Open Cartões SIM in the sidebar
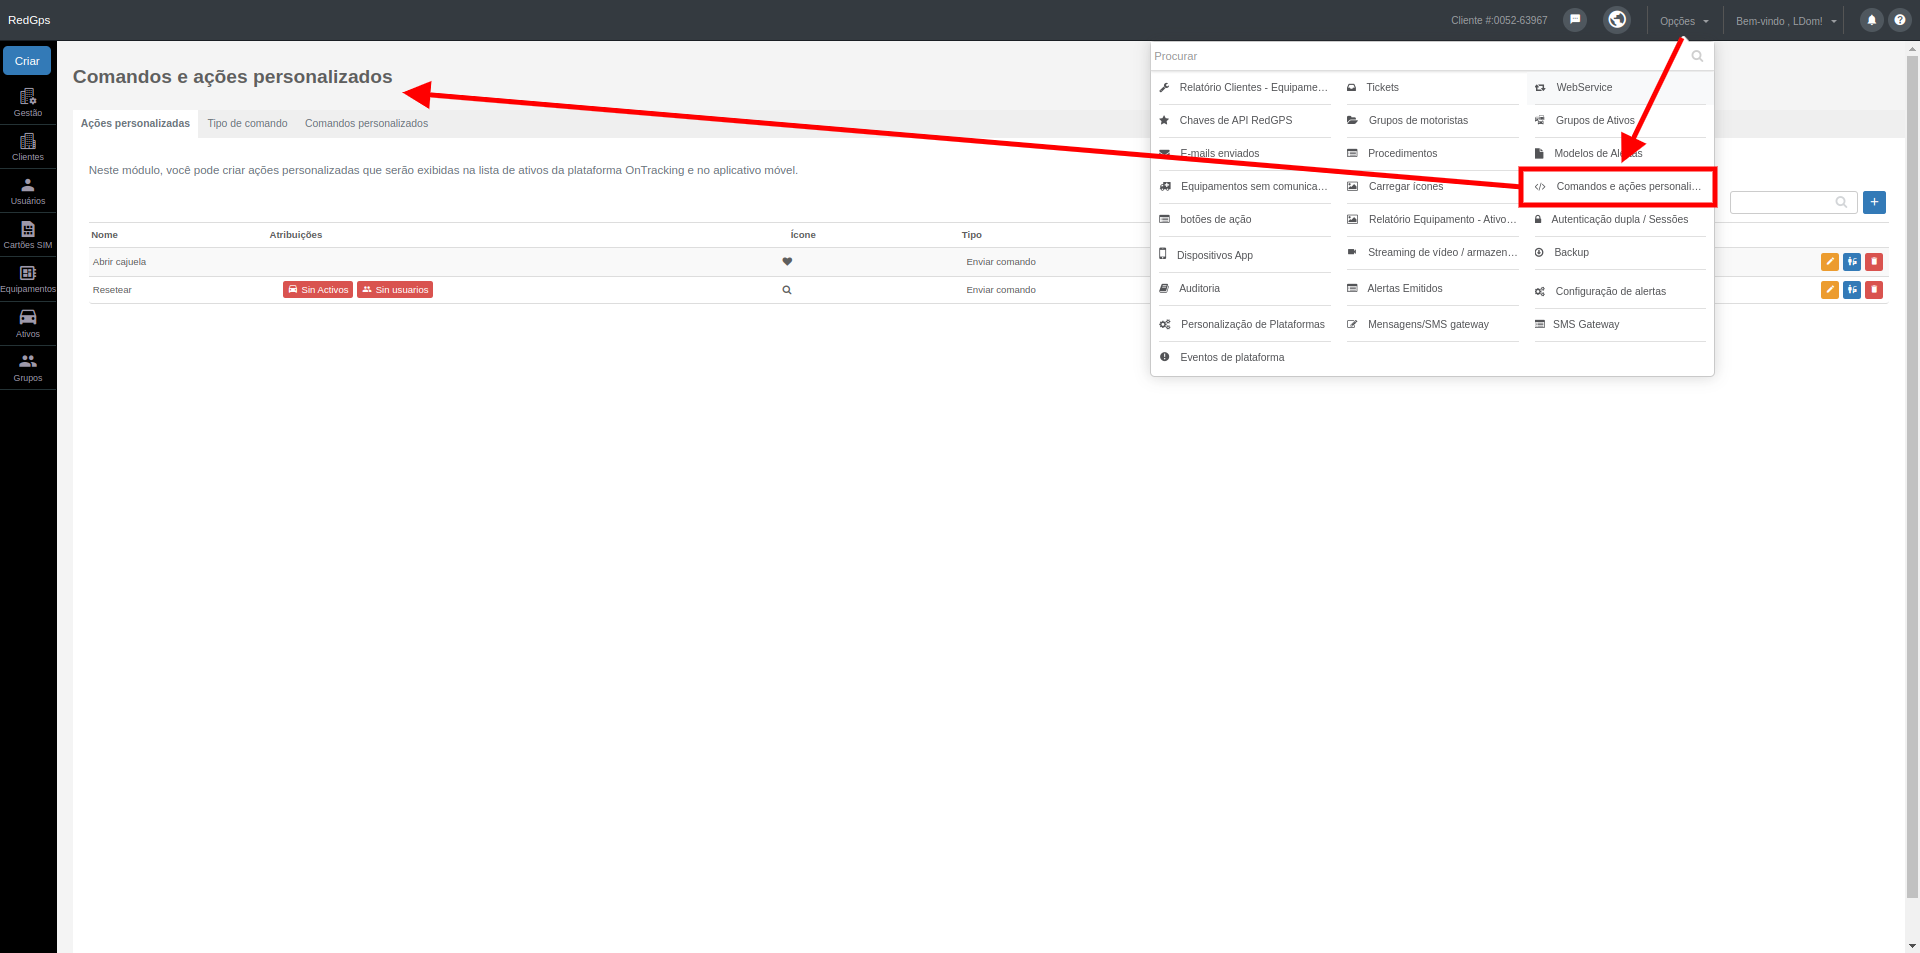This screenshot has height=953, width=1920. tap(28, 235)
